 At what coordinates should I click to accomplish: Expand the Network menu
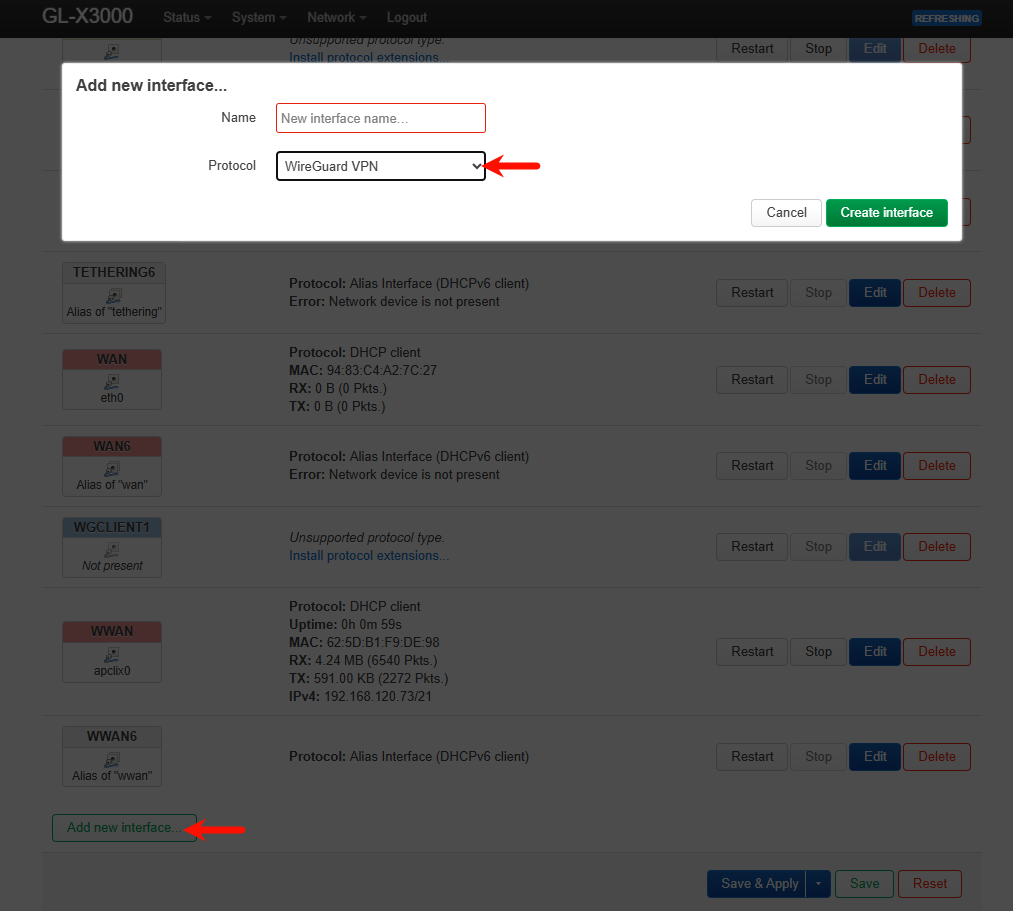click(336, 18)
